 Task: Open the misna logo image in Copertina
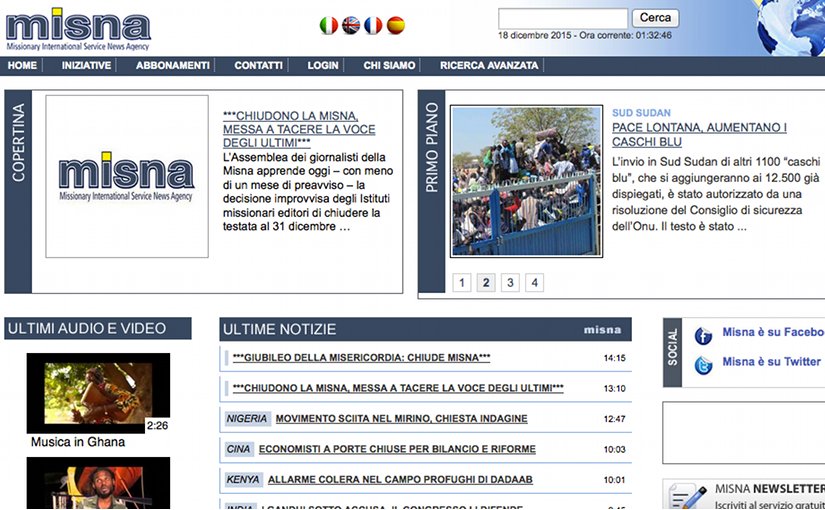(127, 176)
